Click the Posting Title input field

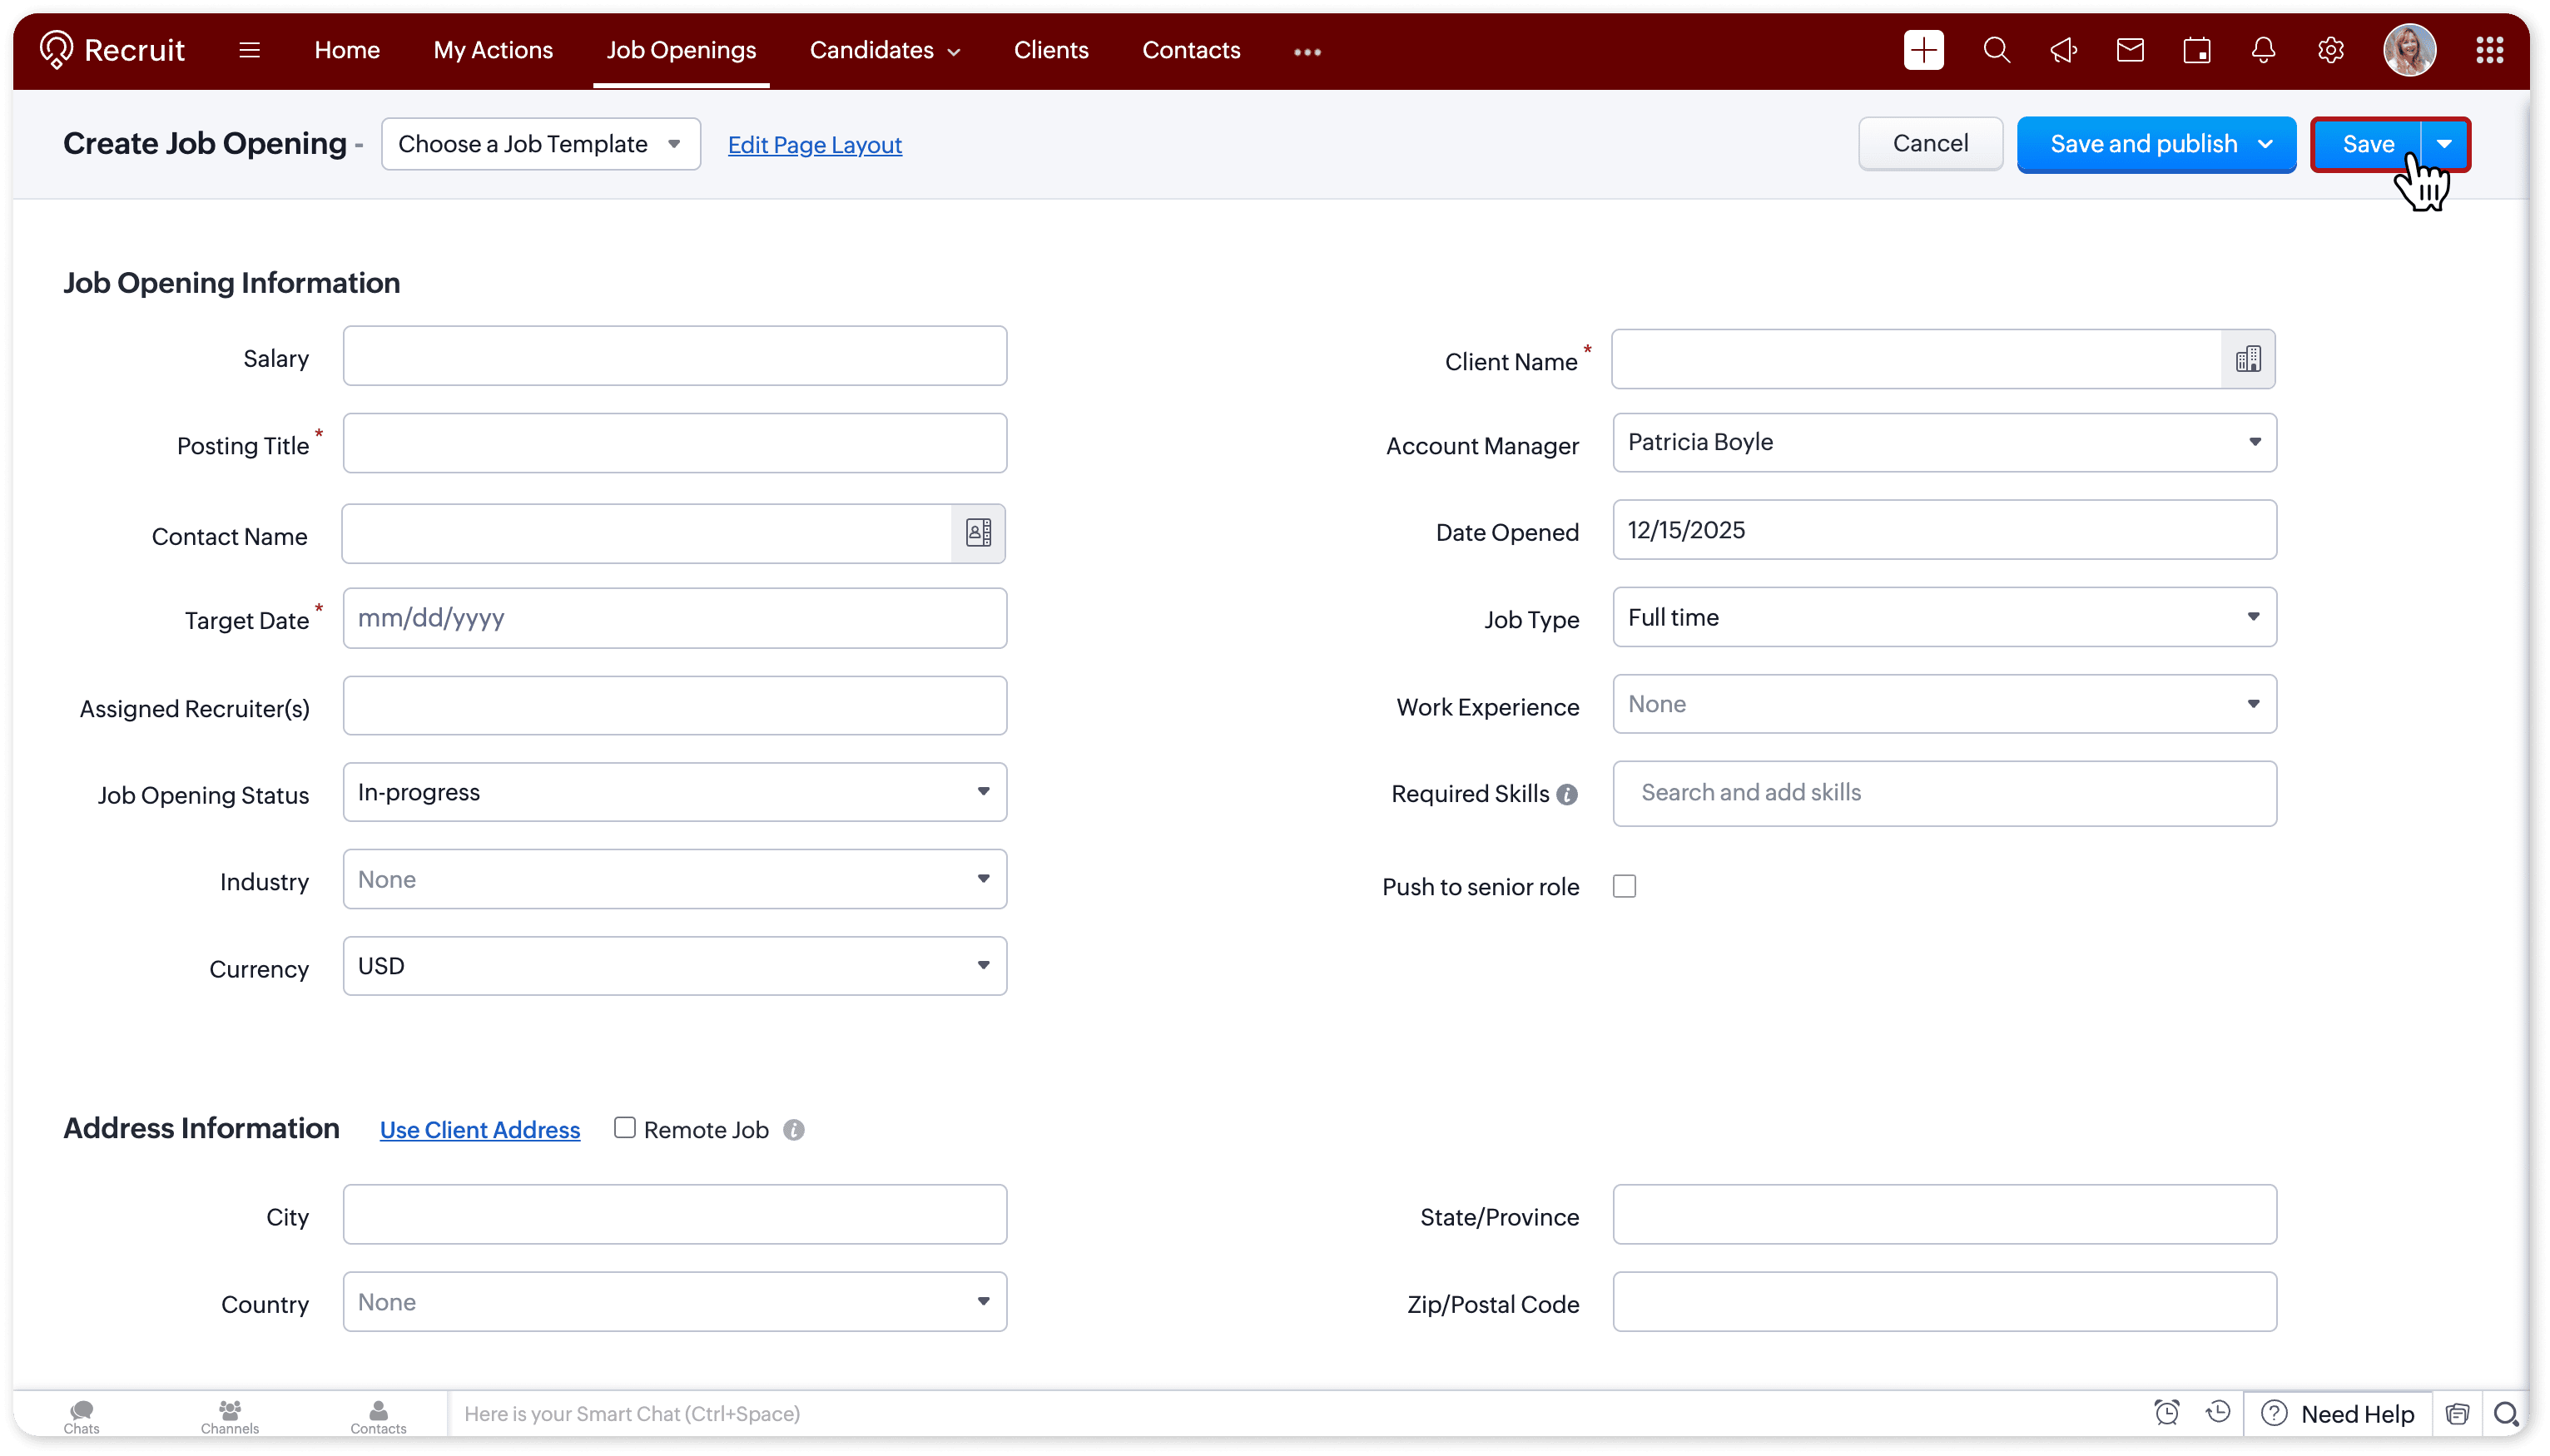[x=674, y=443]
